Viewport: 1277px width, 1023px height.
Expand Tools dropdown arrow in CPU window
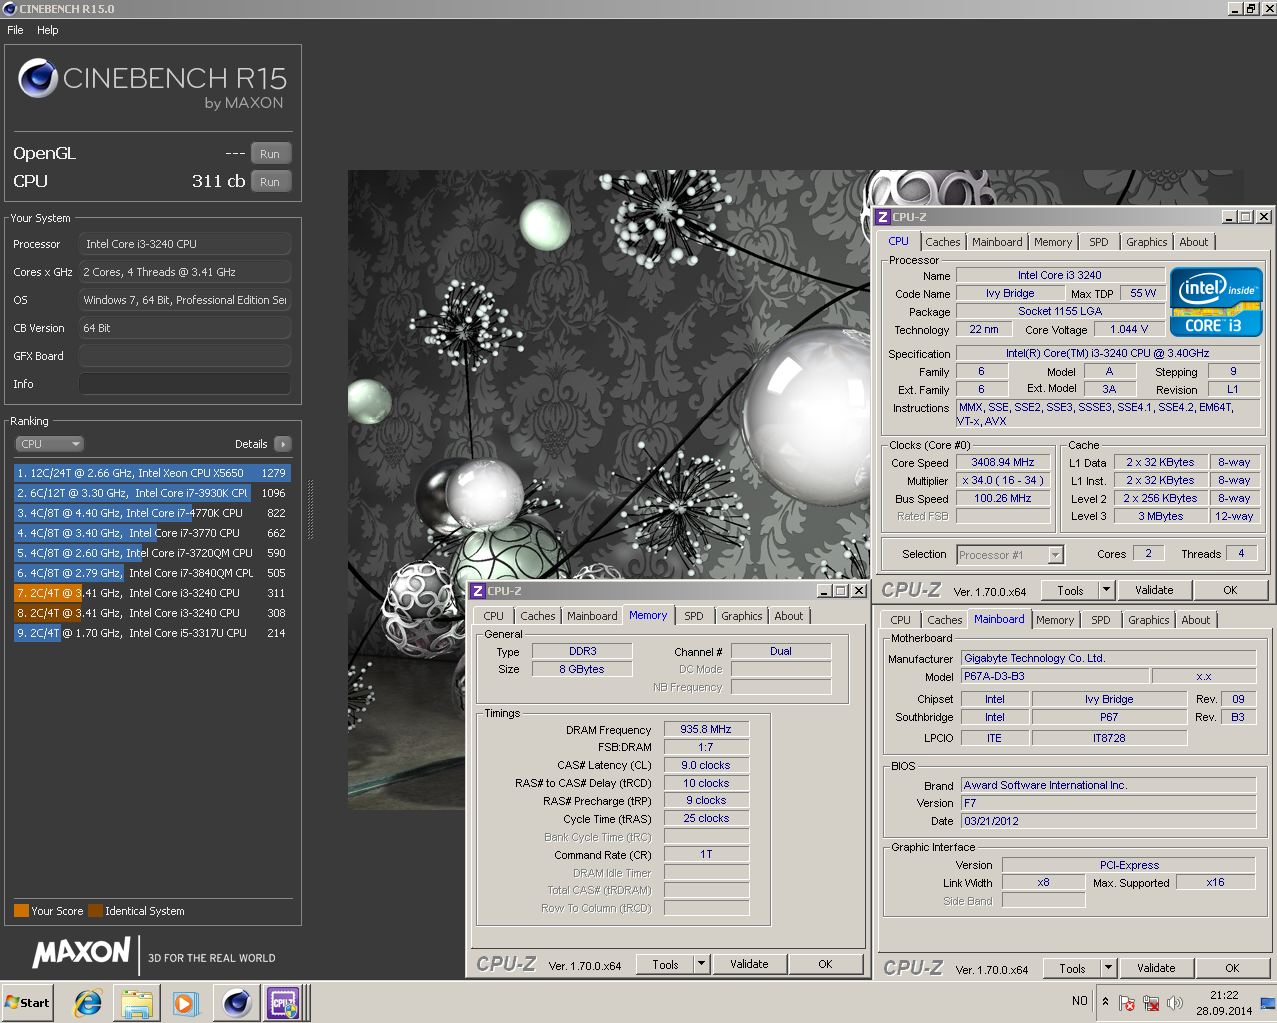1106,590
